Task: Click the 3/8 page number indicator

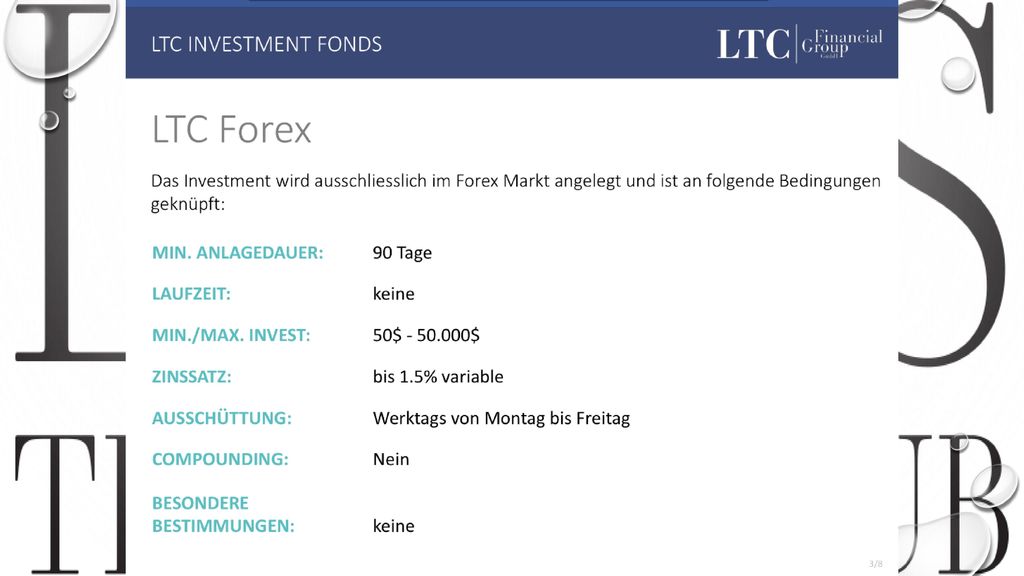Action: [x=876, y=564]
